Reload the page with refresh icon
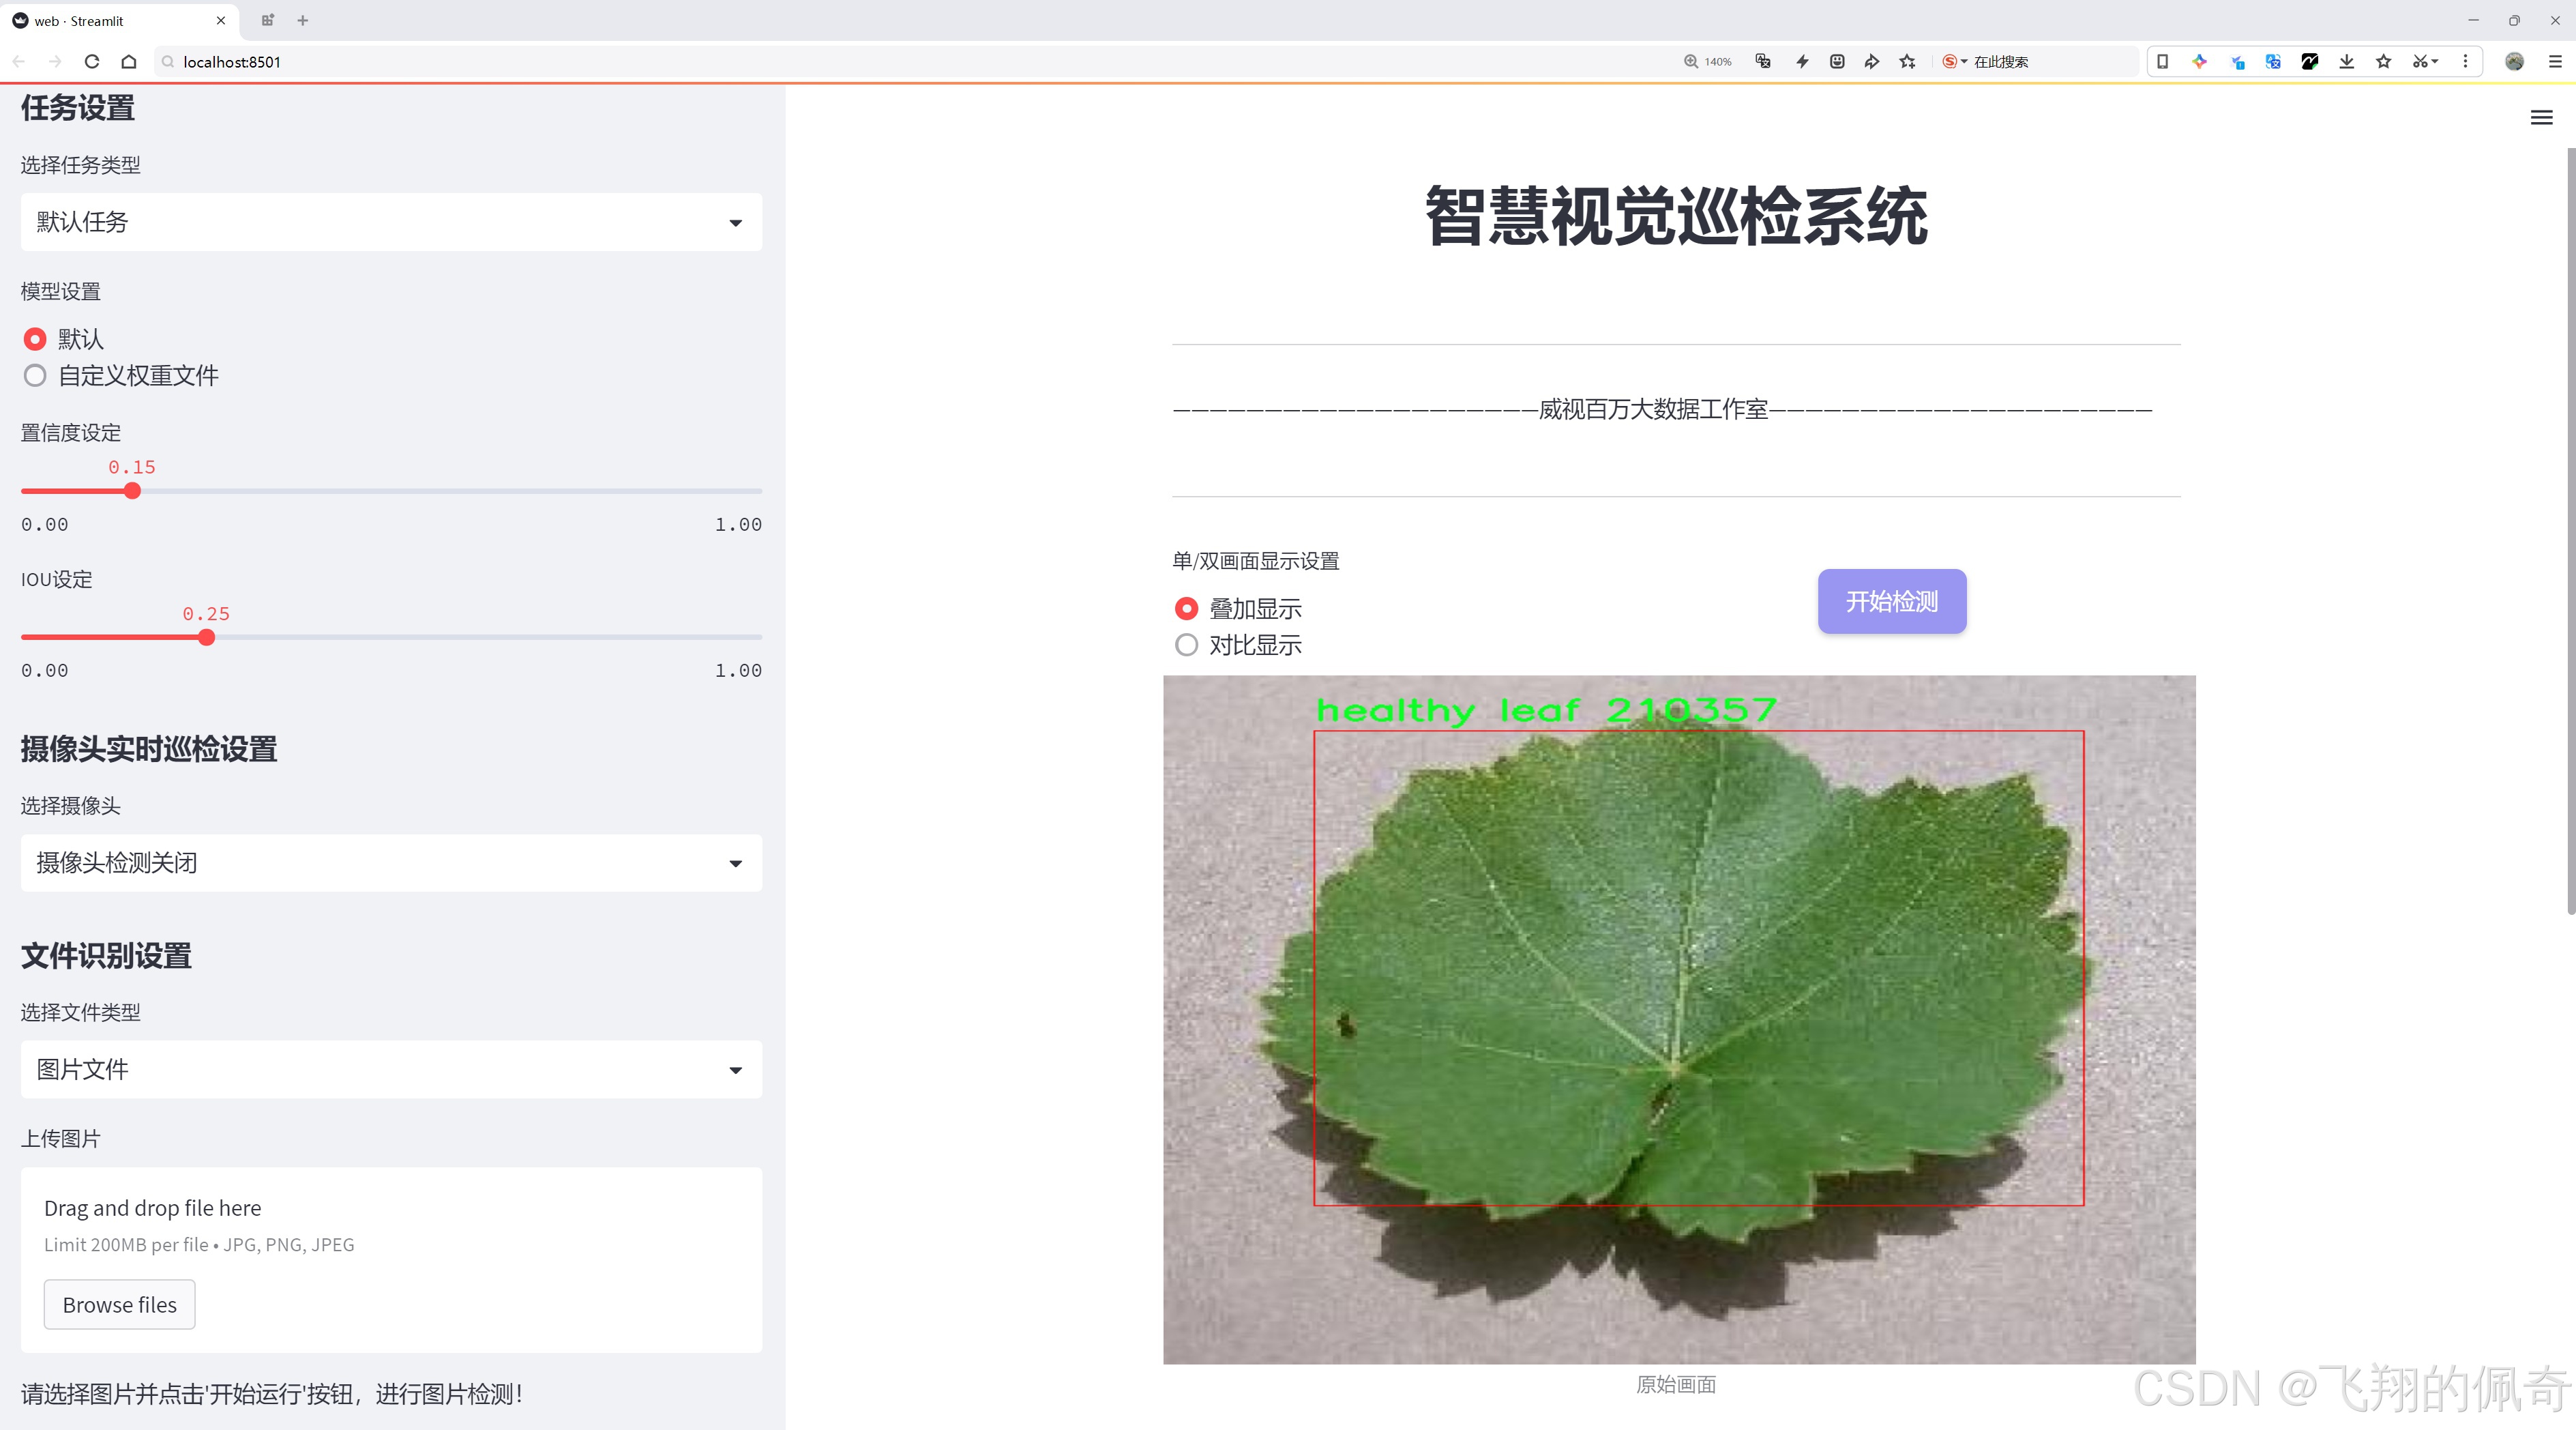The height and width of the screenshot is (1430, 2576). point(92,62)
